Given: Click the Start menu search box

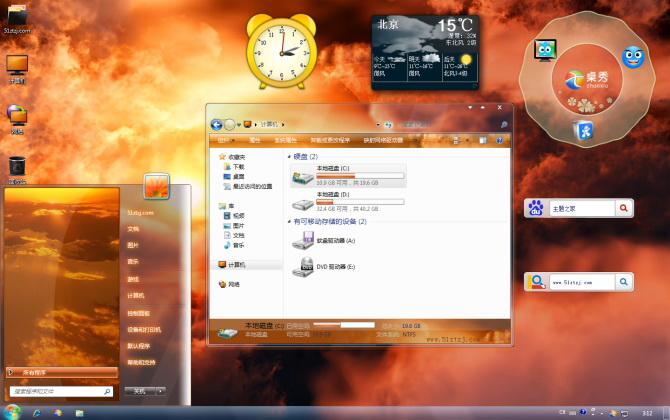Looking at the screenshot, I should point(61,391).
